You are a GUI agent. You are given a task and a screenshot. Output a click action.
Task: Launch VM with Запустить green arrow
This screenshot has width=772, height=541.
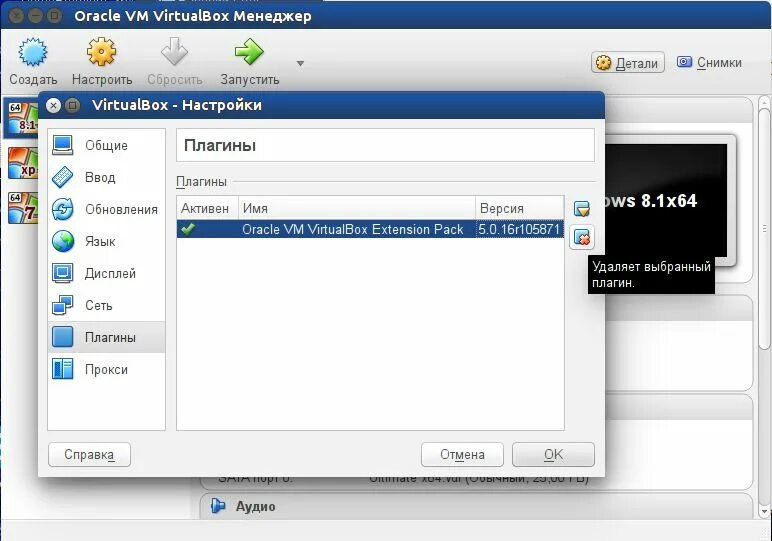249,52
